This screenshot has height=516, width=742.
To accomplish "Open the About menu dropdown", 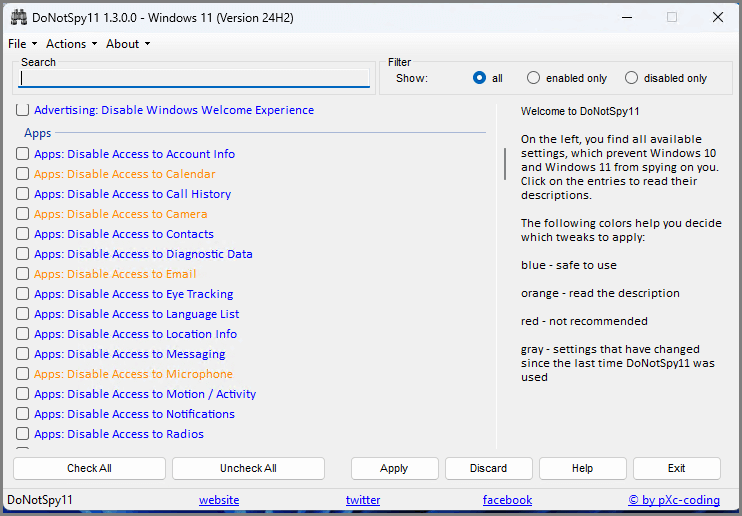I will [x=127, y=44].
